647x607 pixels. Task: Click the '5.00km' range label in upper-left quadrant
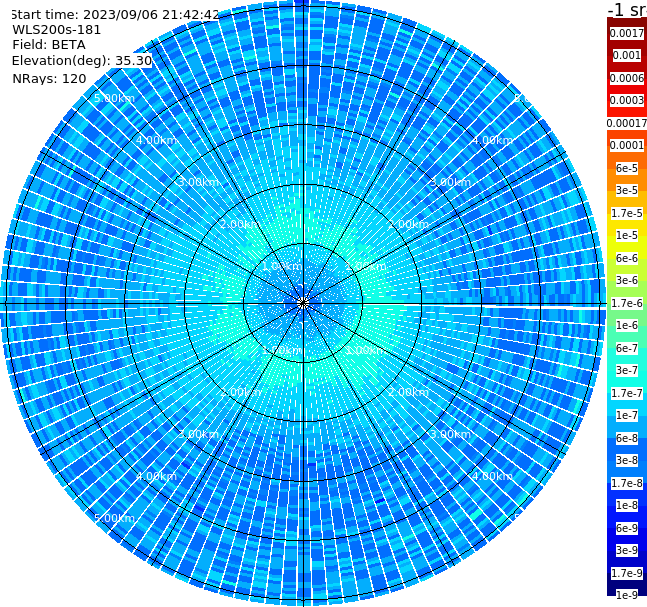click(114, 99)
